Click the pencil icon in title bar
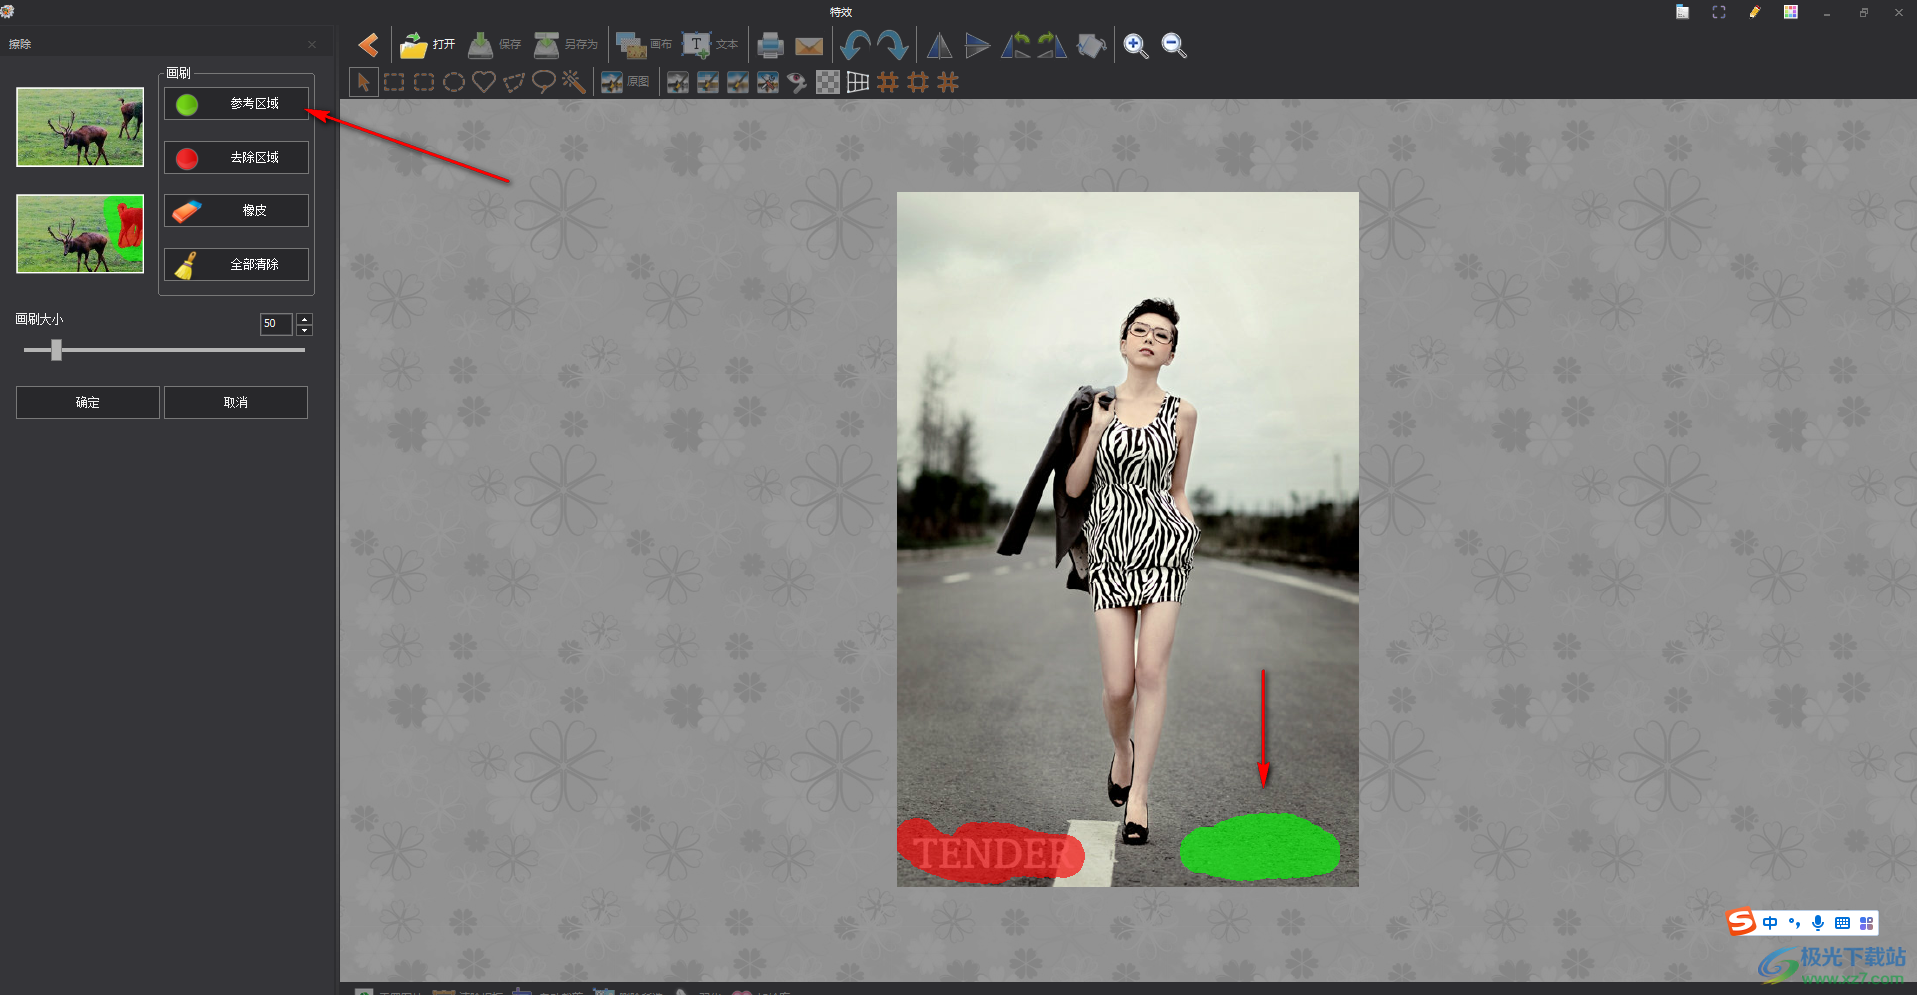The height and width of the screenshot is (995, 1917). [x=1755, y=12]
